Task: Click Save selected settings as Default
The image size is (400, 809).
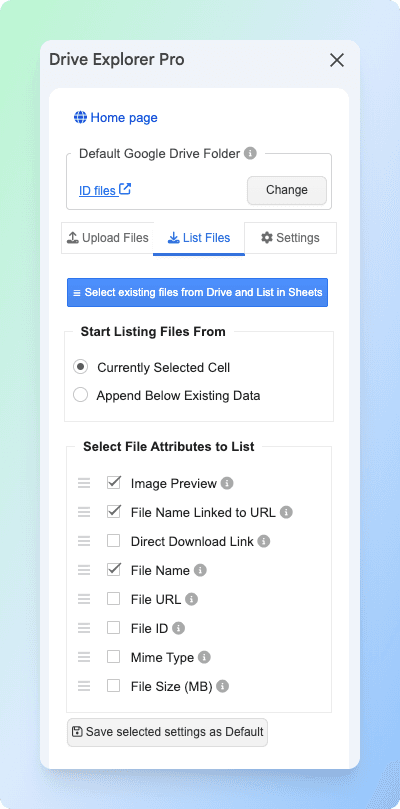Action: pyautogui.click(x=167, y=732)
